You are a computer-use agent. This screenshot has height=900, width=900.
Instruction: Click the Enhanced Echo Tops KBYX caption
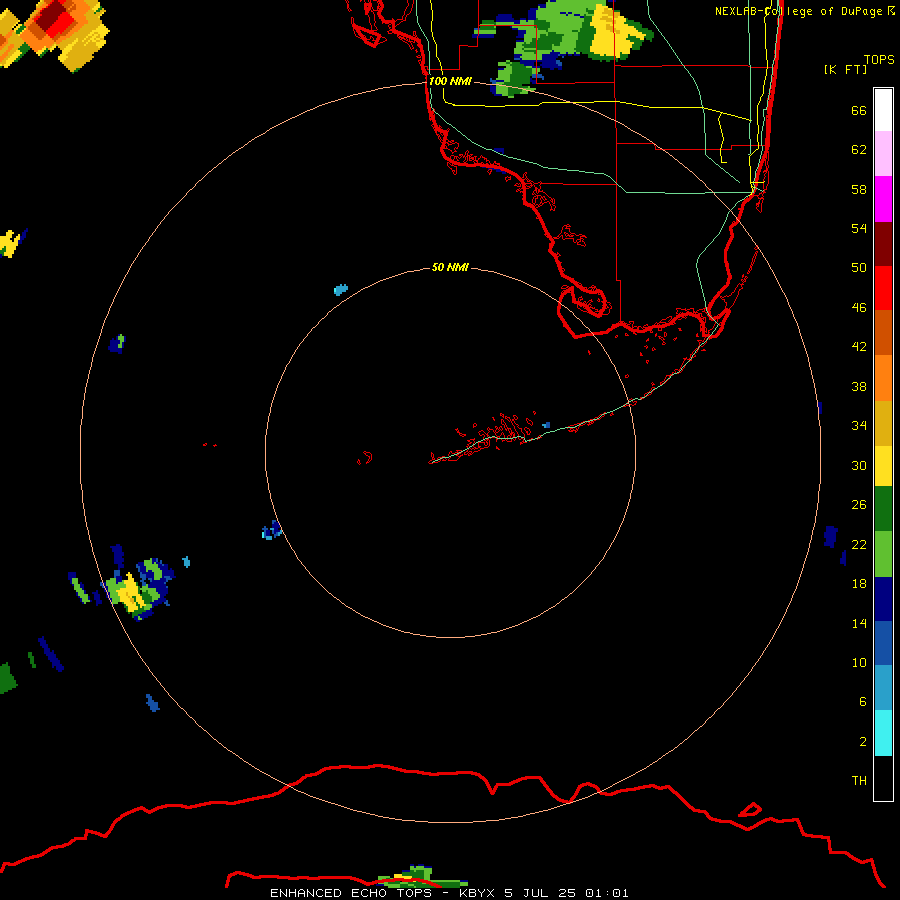(449, 893)
